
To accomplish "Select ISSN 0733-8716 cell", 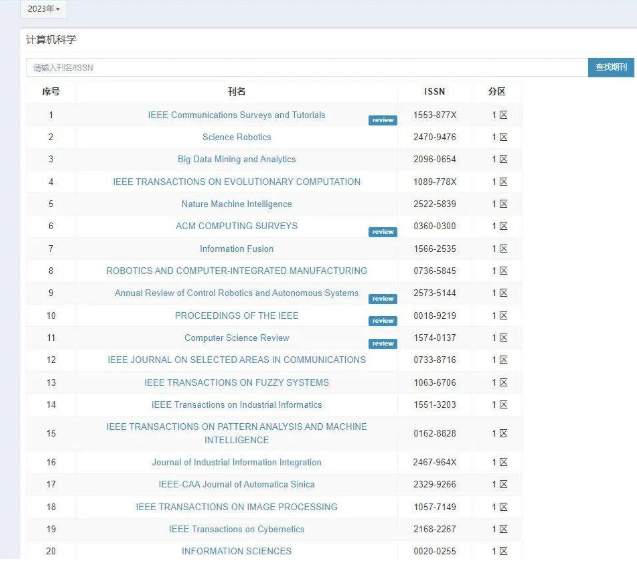I will point(435,360).
